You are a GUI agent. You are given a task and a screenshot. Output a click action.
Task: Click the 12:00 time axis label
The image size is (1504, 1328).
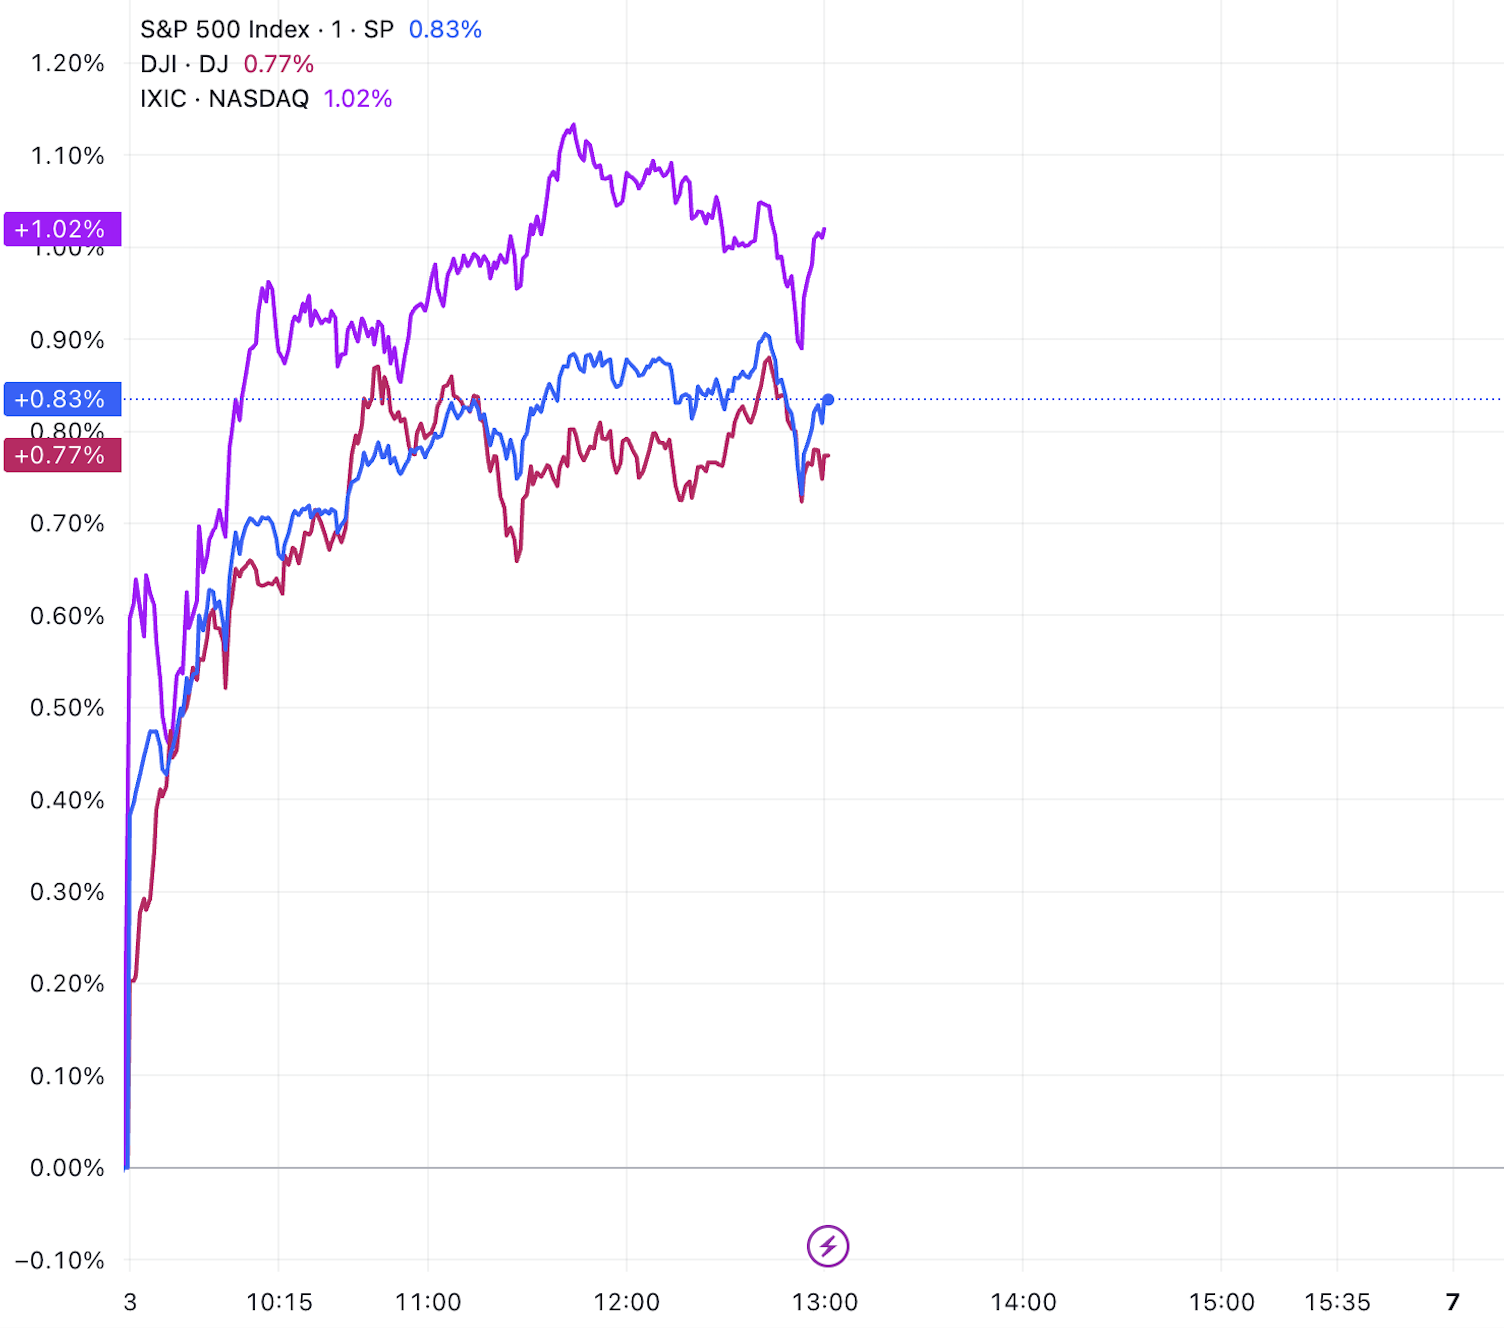(x=627, y=1302)
